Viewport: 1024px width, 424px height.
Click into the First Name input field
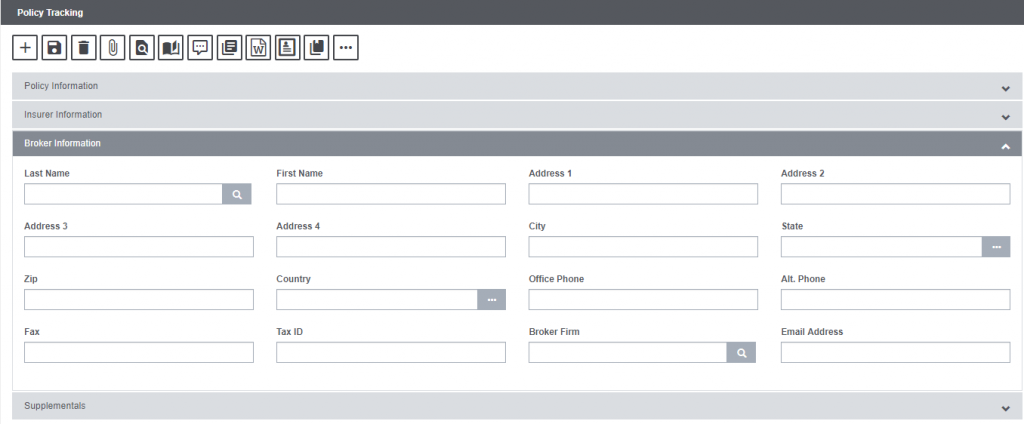(391, 194)
